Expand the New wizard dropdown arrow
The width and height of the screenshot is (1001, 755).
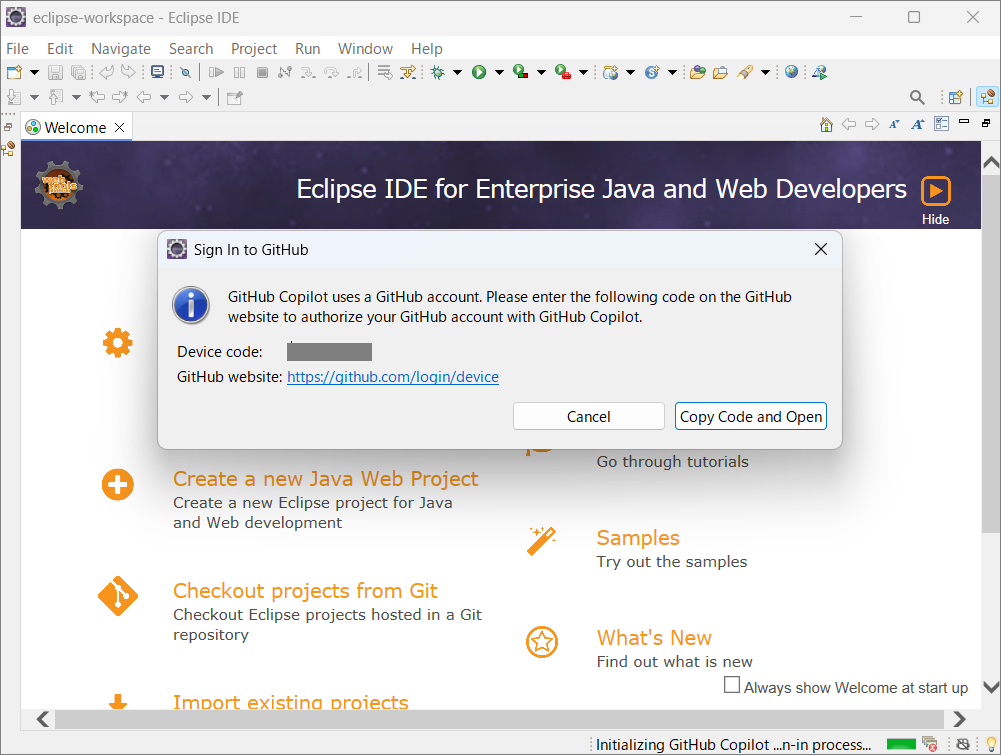[34, 72]
